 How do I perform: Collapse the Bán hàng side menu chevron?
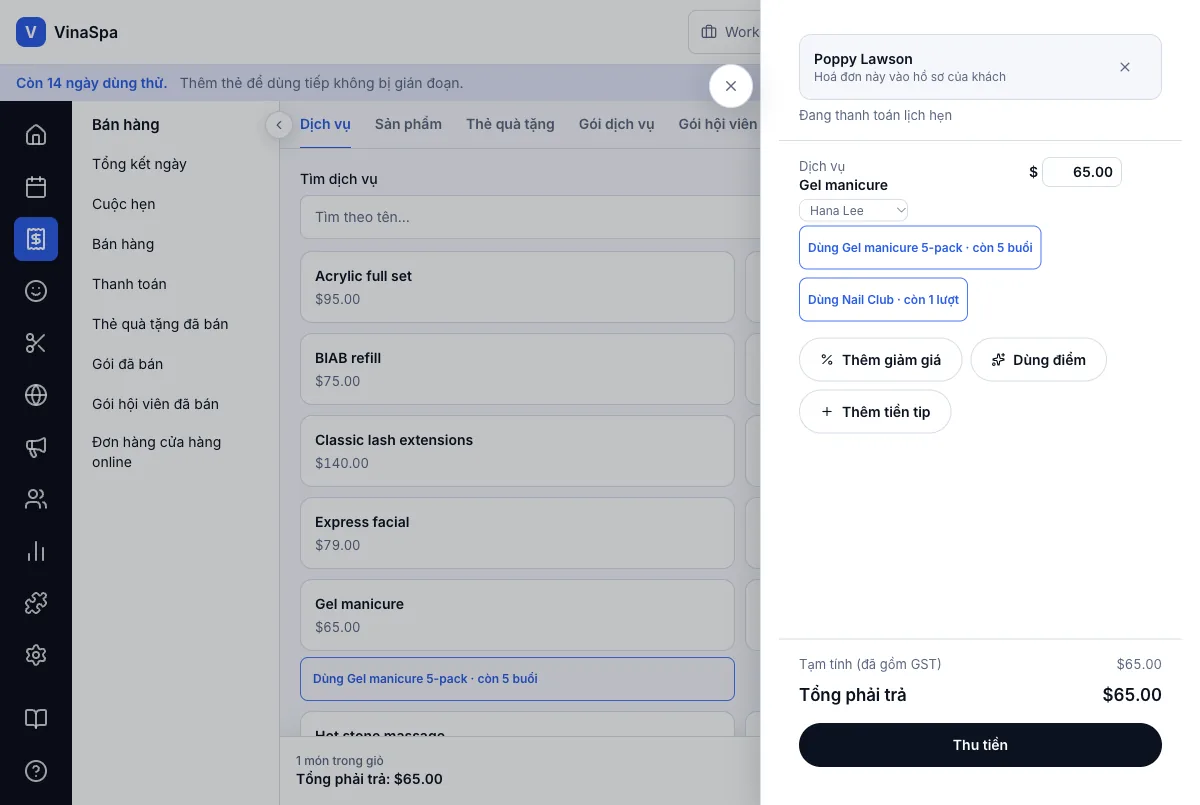[279, 125]
